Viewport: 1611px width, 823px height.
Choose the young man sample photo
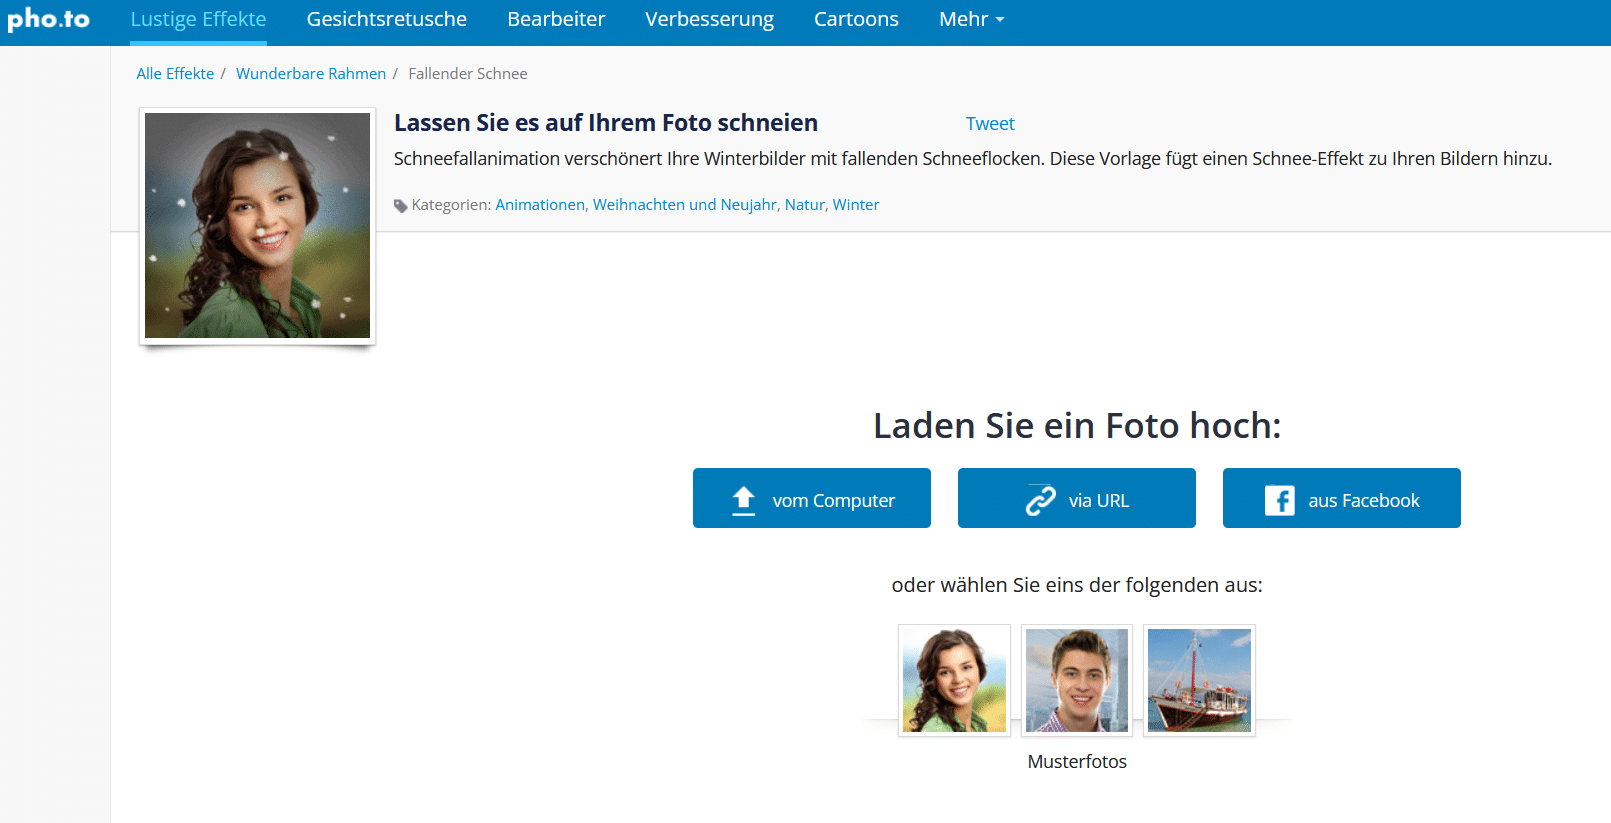[1077, 680]
